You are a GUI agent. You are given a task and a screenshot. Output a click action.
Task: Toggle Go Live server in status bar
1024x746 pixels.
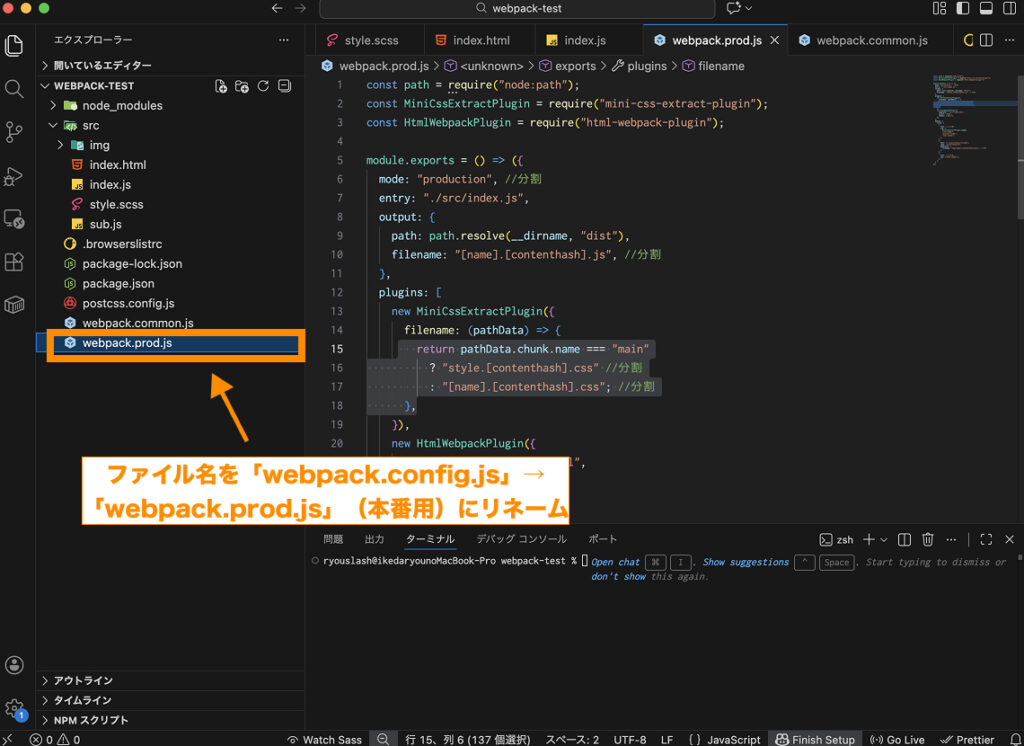897,739
